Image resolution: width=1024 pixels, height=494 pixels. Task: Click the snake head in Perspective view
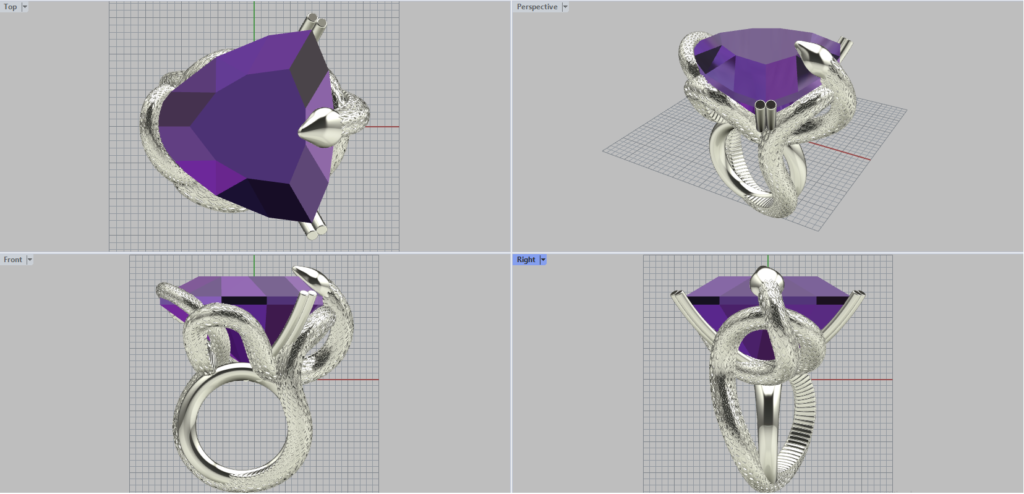coord(820,62)
